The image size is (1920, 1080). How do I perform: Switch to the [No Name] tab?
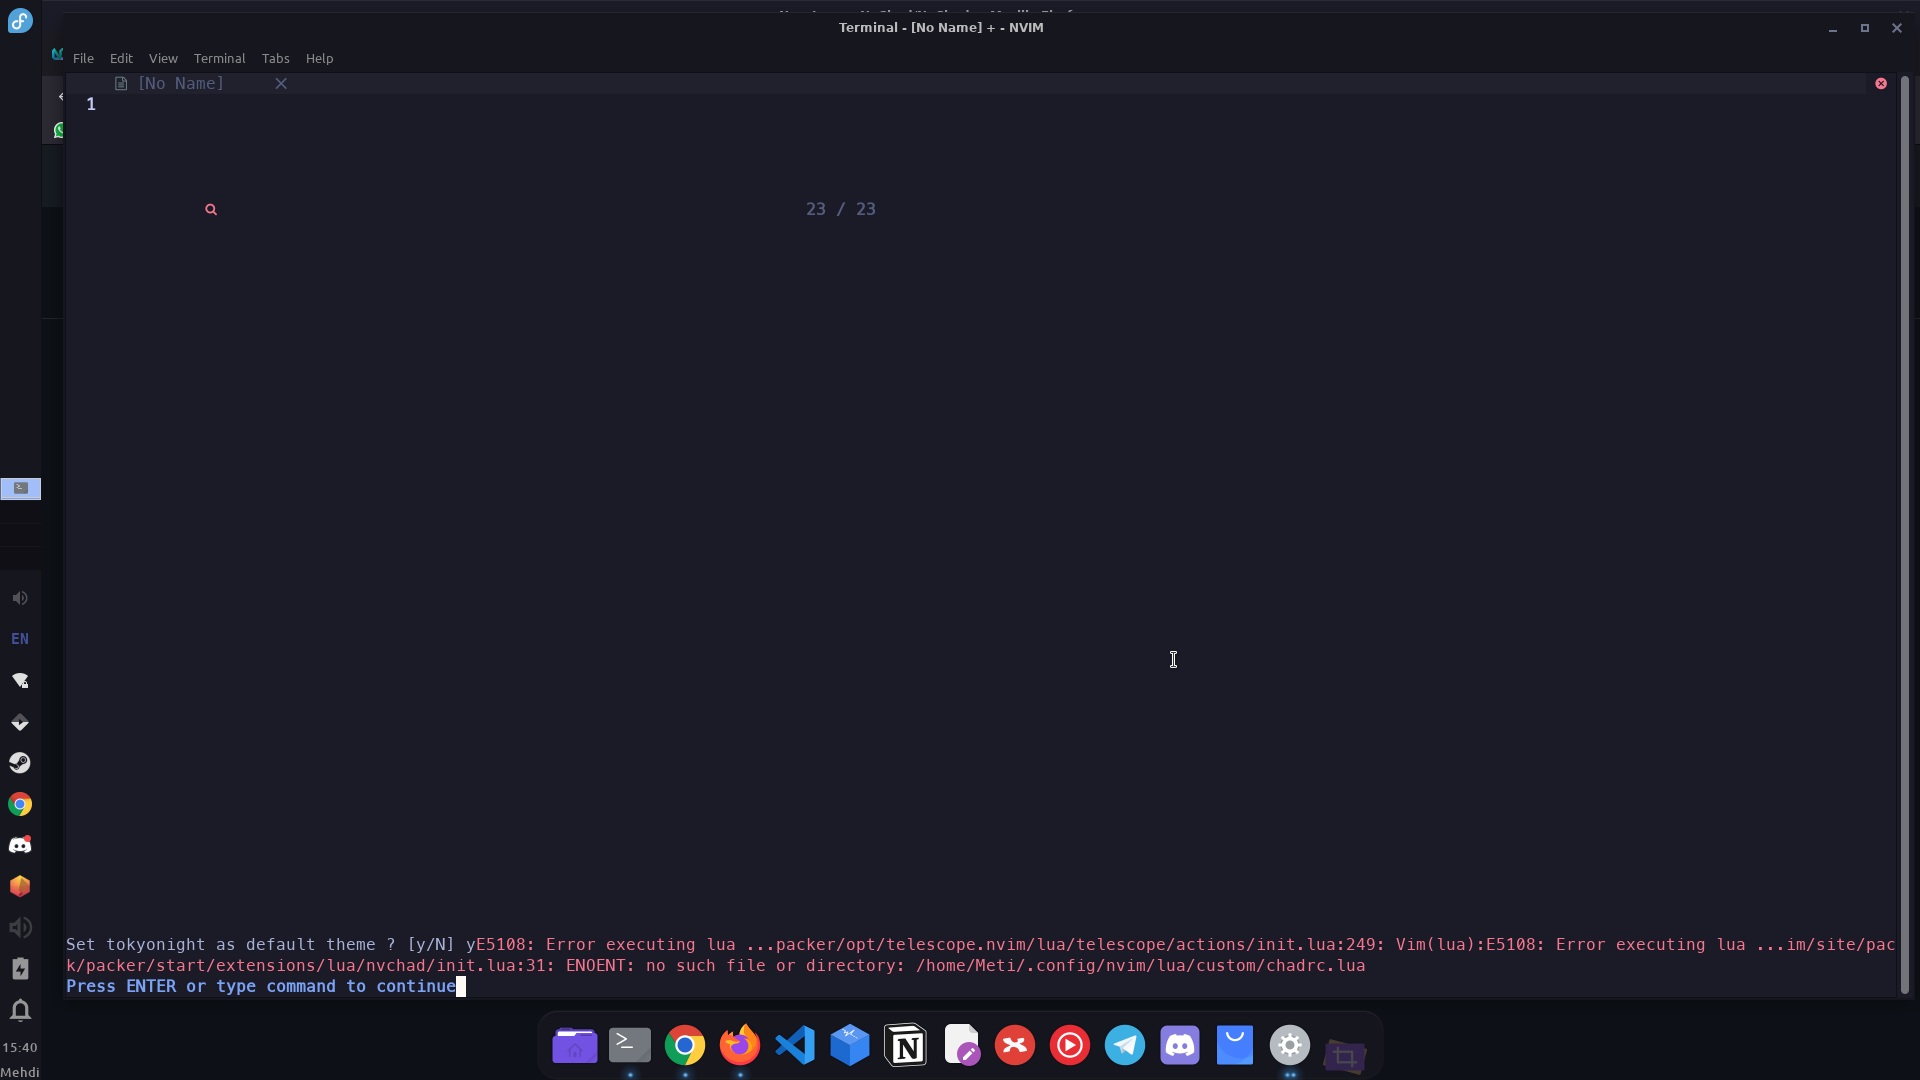(x=180, y=83)
